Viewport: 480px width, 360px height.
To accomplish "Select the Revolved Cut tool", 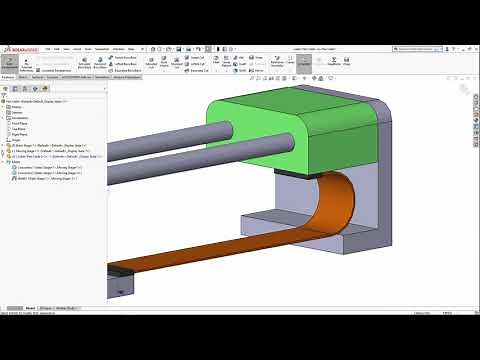I will click(x=177, y=63).
